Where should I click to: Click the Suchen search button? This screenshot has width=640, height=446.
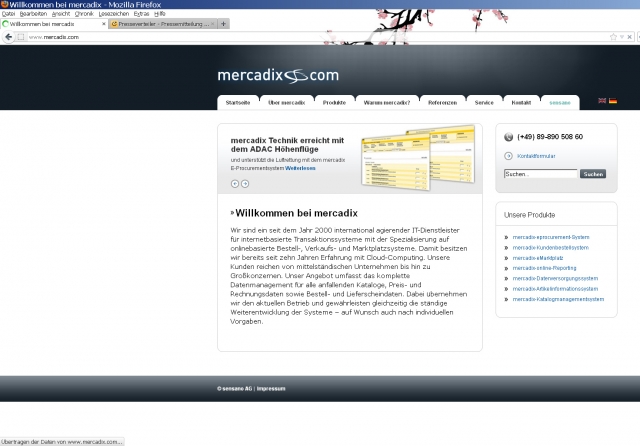click(x=593, y=174)
